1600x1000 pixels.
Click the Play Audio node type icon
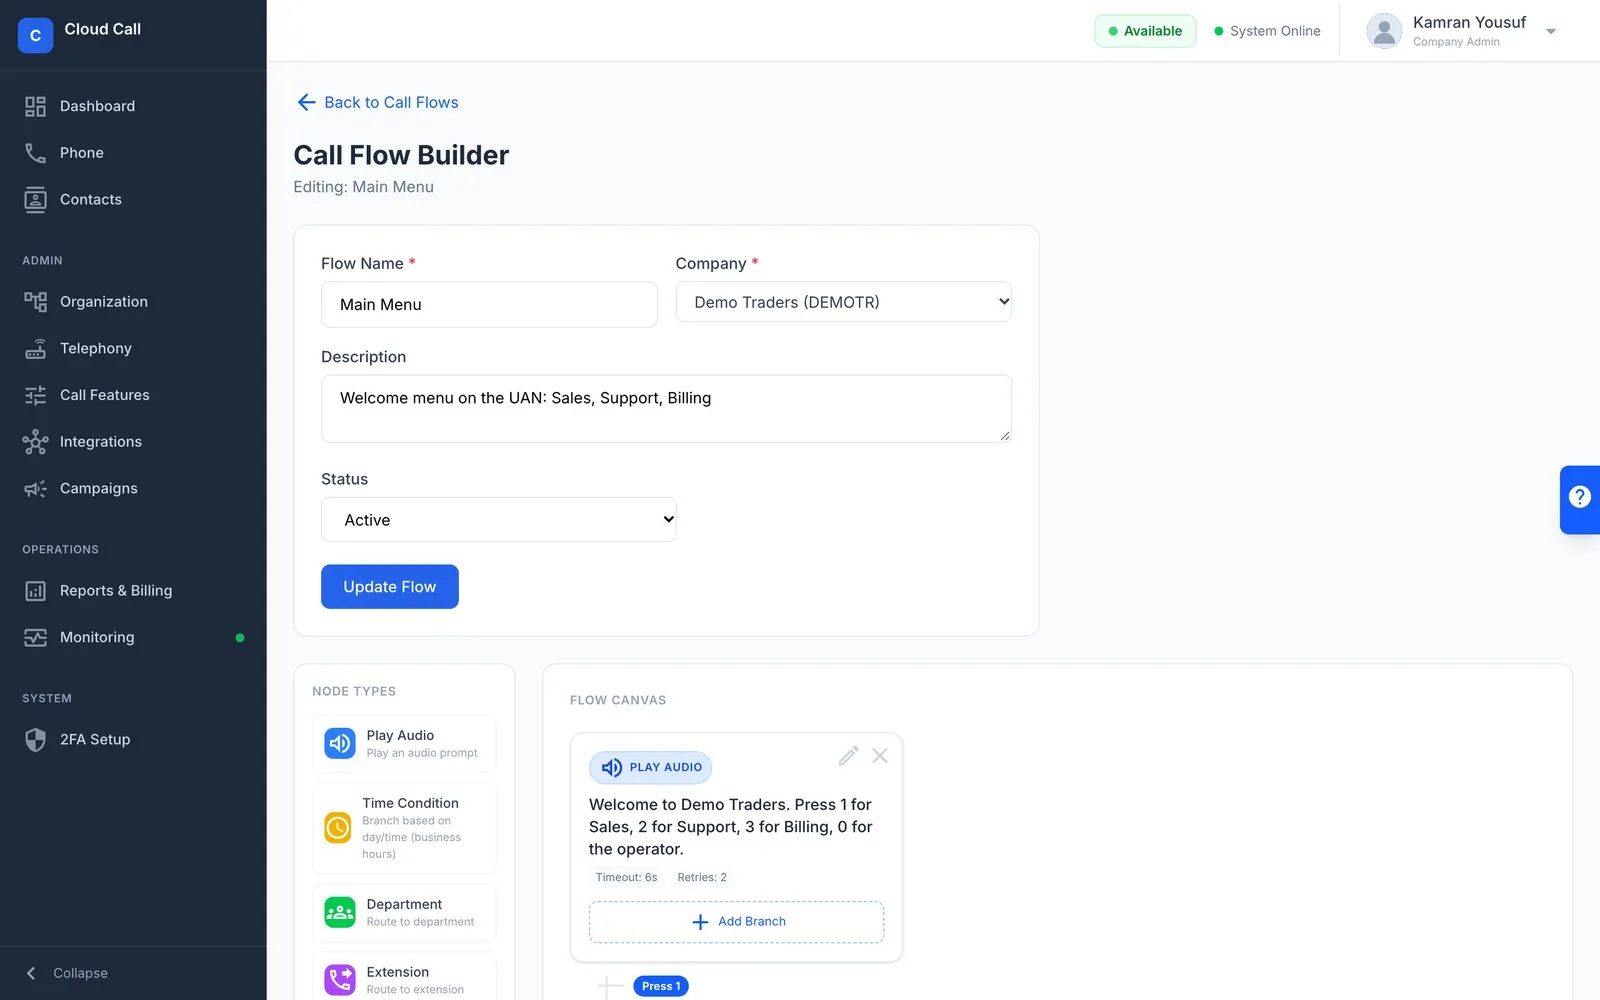[340, 743]
